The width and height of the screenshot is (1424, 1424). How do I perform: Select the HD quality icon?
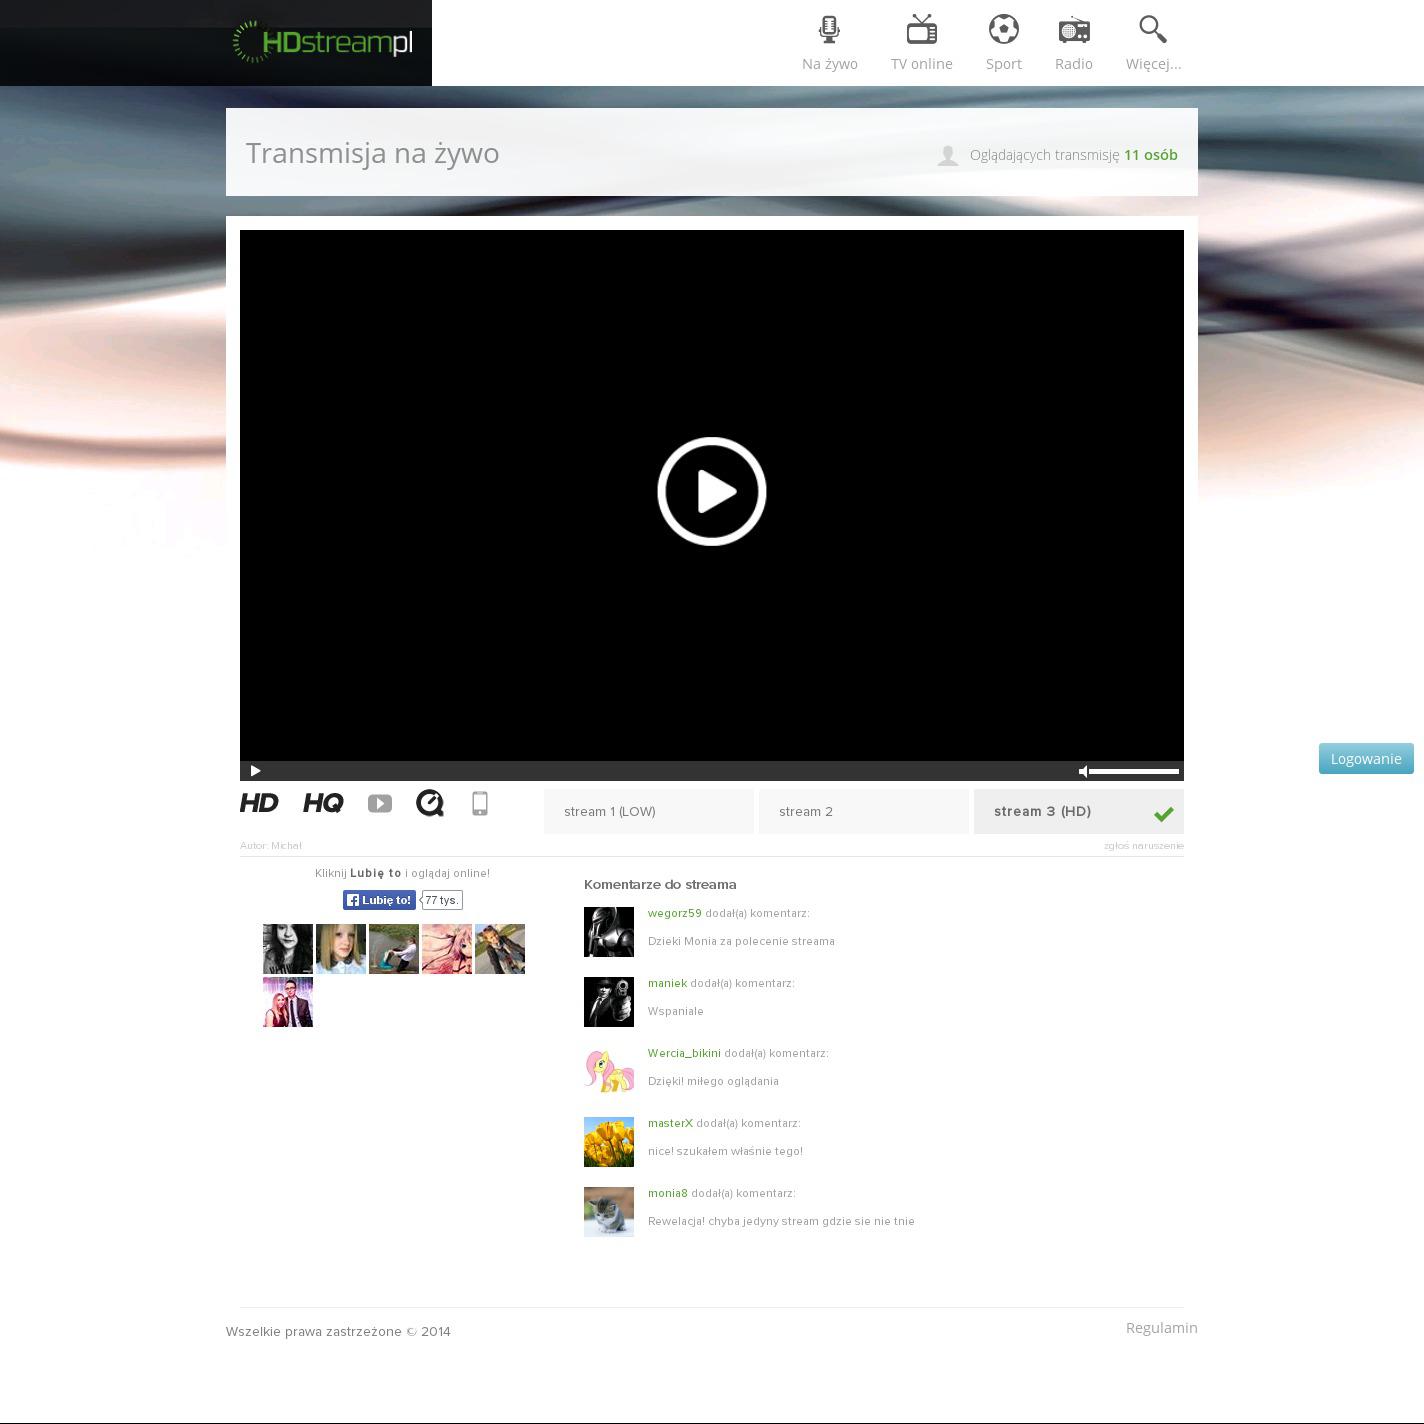(259, 803)
